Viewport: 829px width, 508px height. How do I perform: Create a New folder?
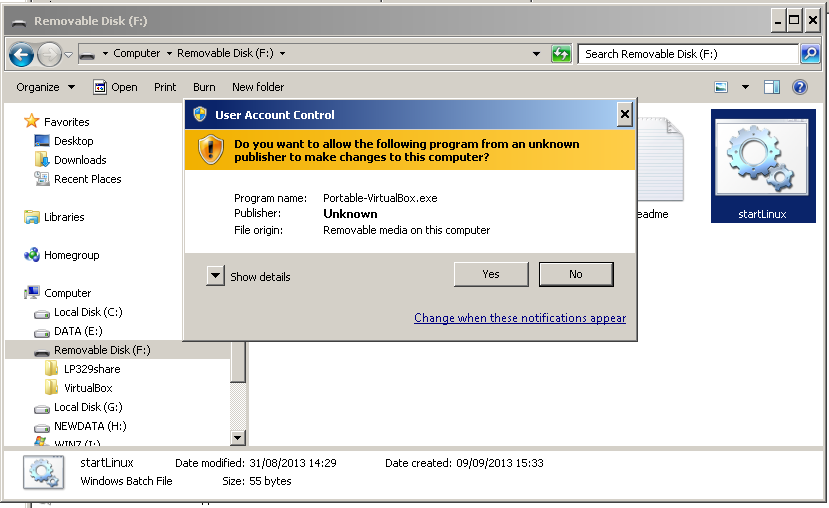[x=258, y=87]
